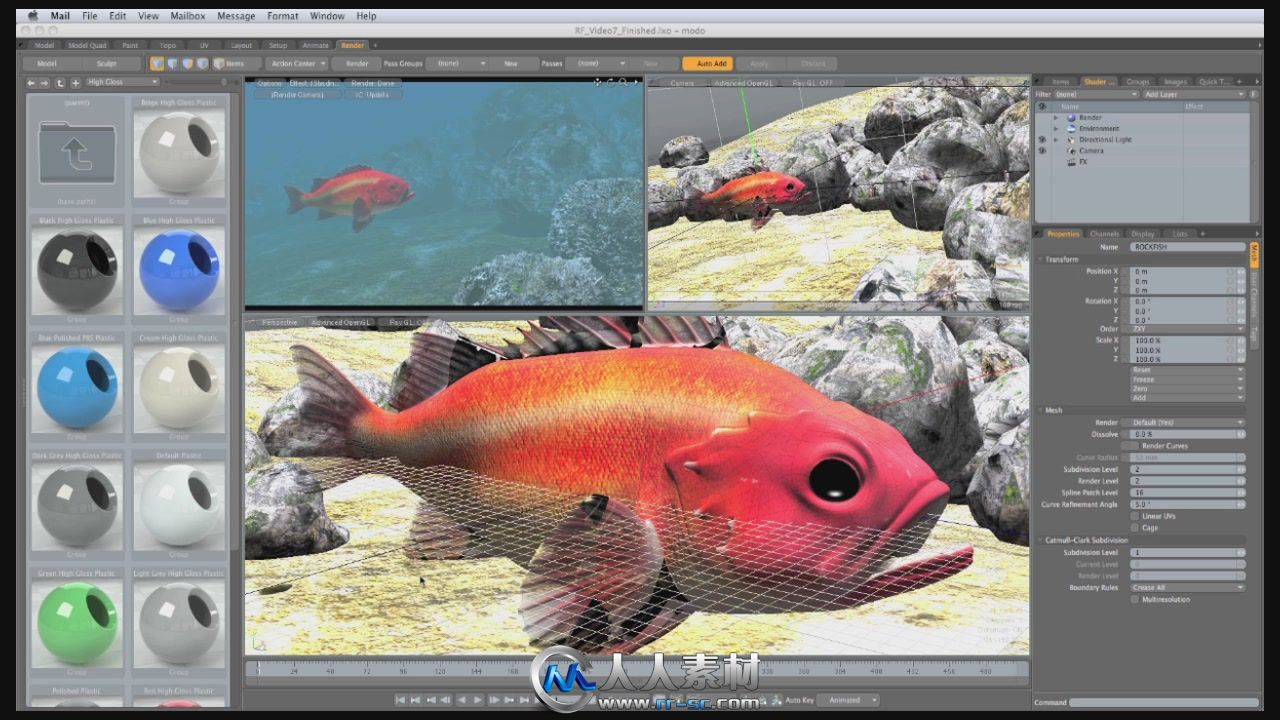Screen dimensions: 1280x720
Task: Open the Mailbox menu
Action: coord(188,16)
